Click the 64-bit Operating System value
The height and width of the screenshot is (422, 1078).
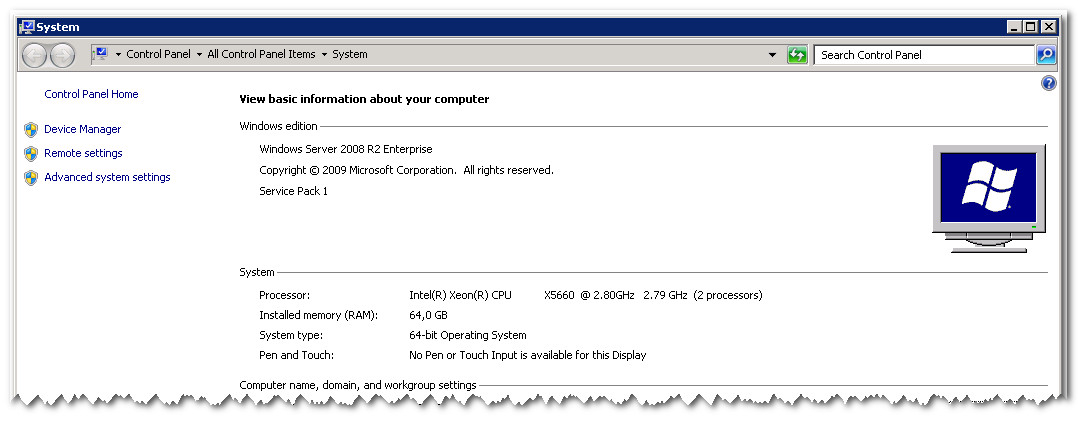[468, 335]
